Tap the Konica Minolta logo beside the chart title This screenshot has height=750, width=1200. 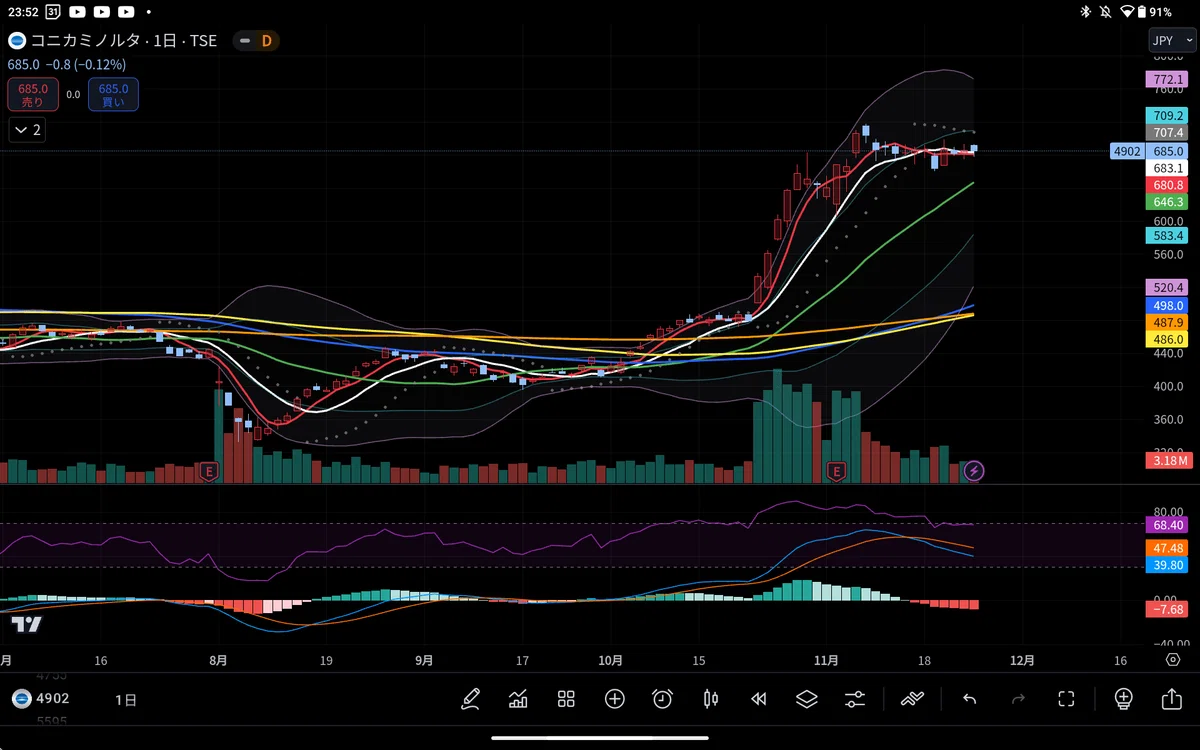click(16, 41)
